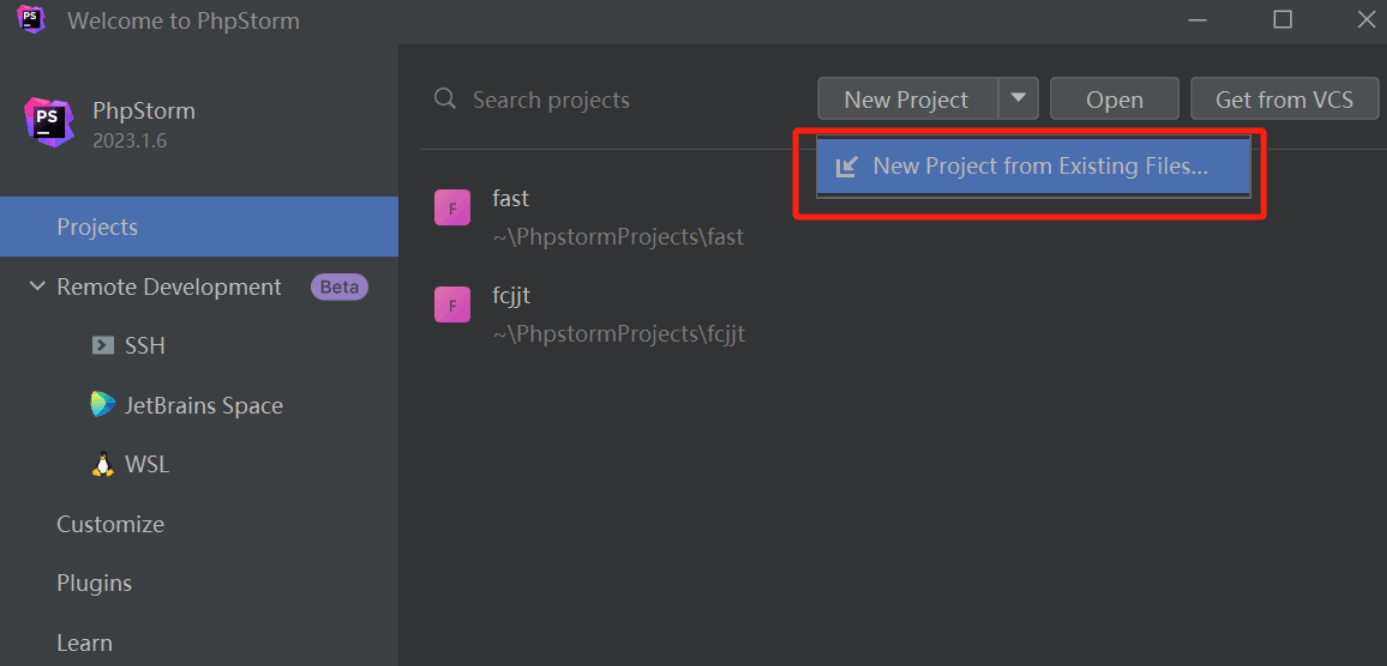Click the New Project button
Viewport: 1387px width, 666px height.
click(907, 99)
